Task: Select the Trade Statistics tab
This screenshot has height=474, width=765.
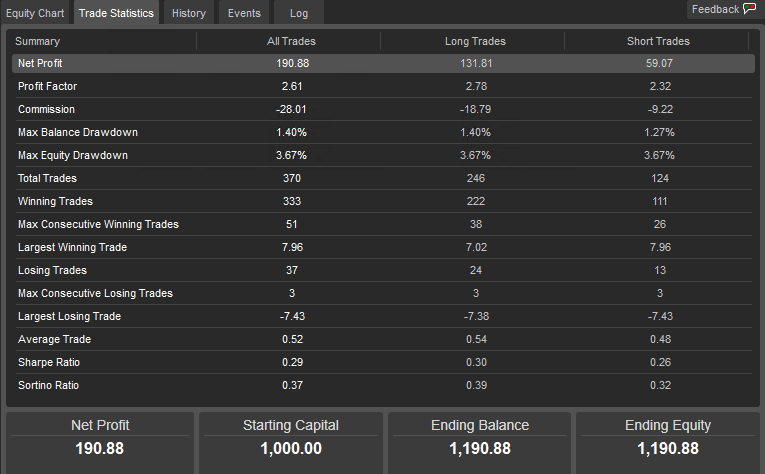Action: 116,13
